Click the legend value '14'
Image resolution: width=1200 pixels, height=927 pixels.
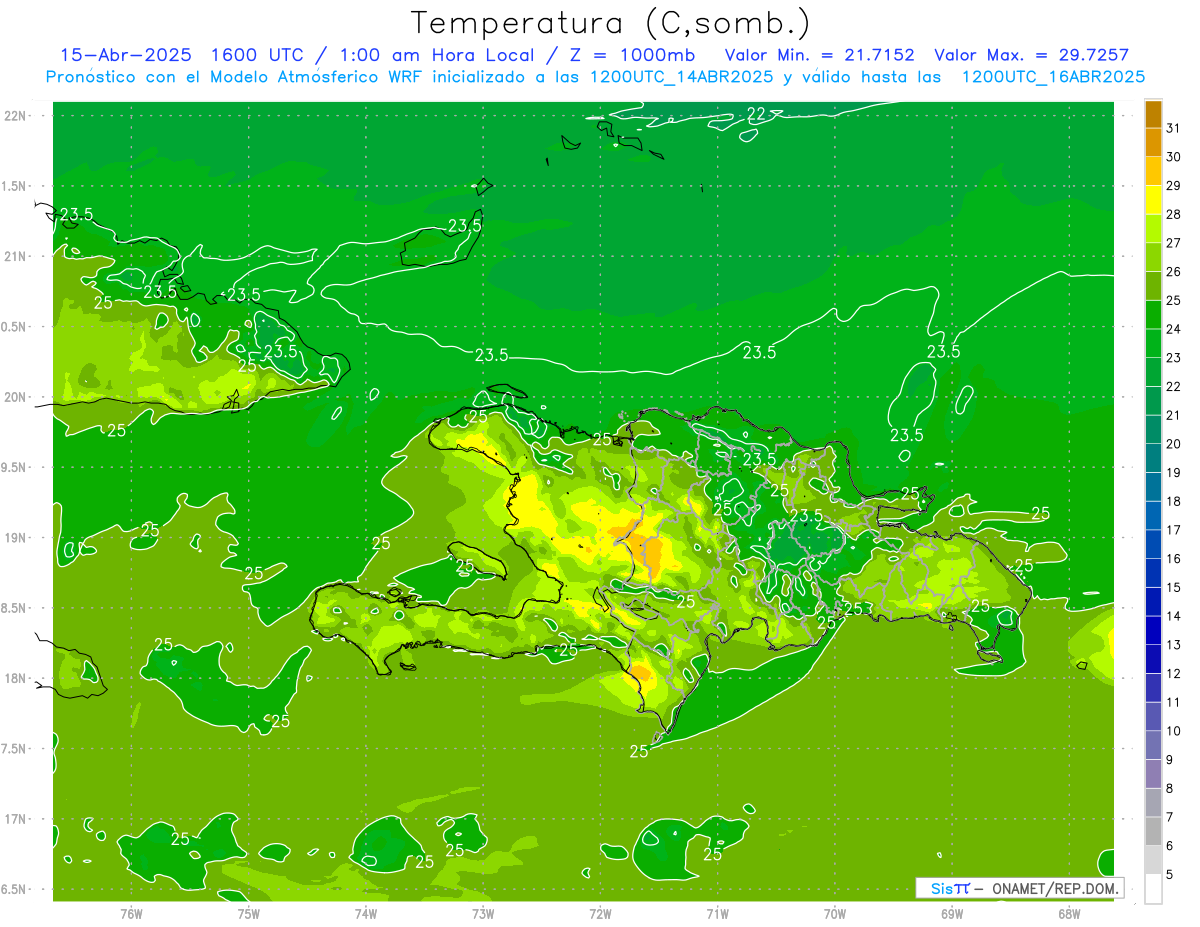pos(1174,616)
